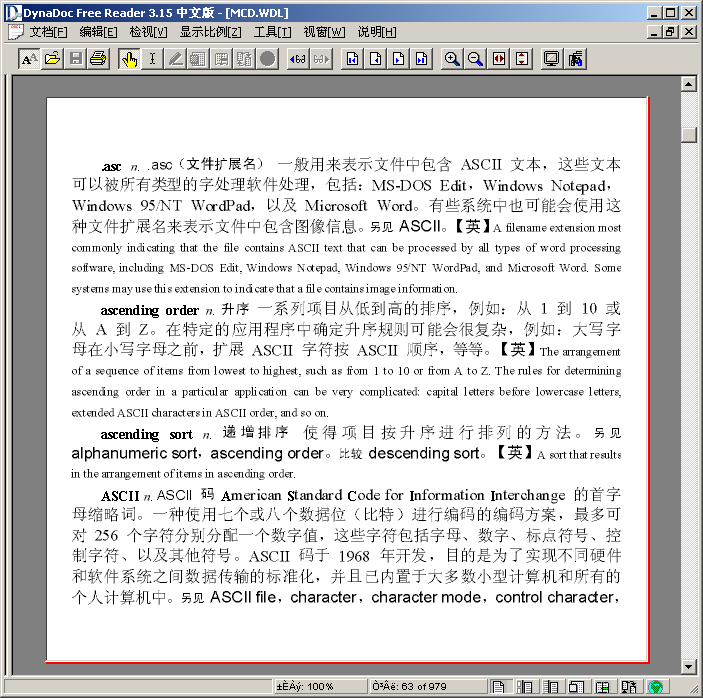Switch to single page view in status bar
This screenshot has width=703, height=698.
point(498,686)
